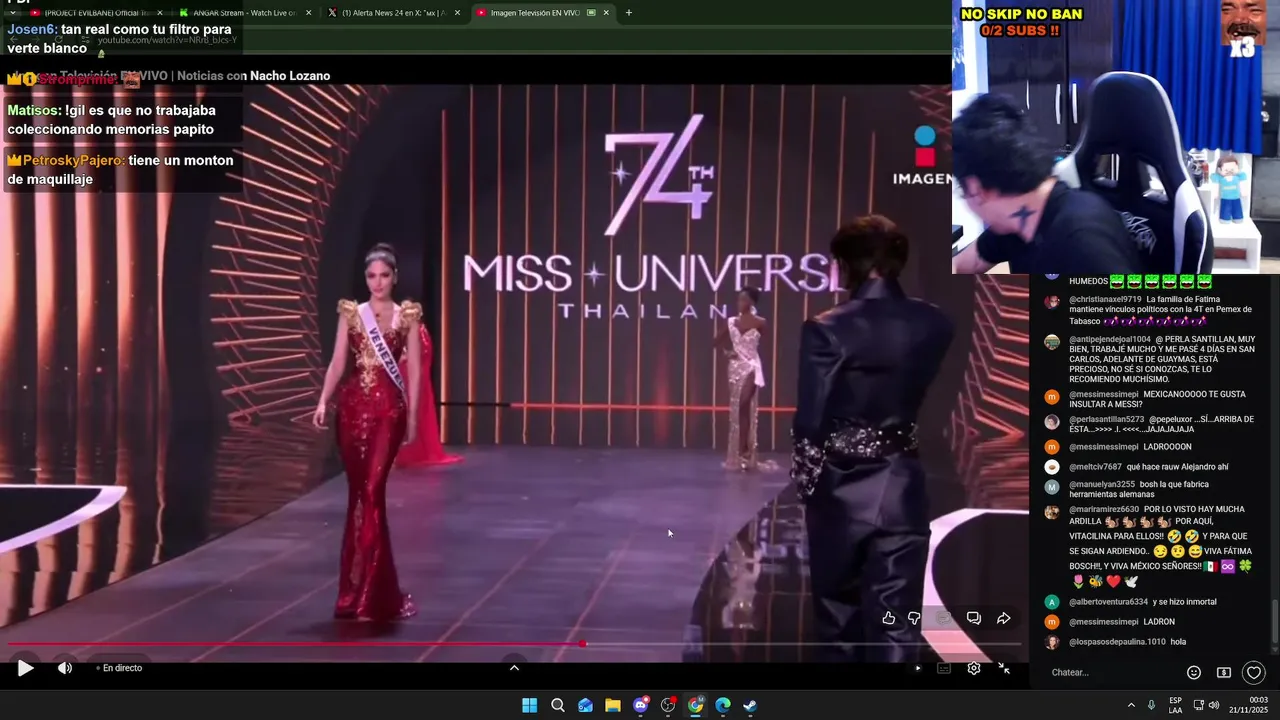Image resolution: width=1280 pixels, height=720 pixels.
Task: Open the ESP LAA language switcher
Action: coord(1176,705)
